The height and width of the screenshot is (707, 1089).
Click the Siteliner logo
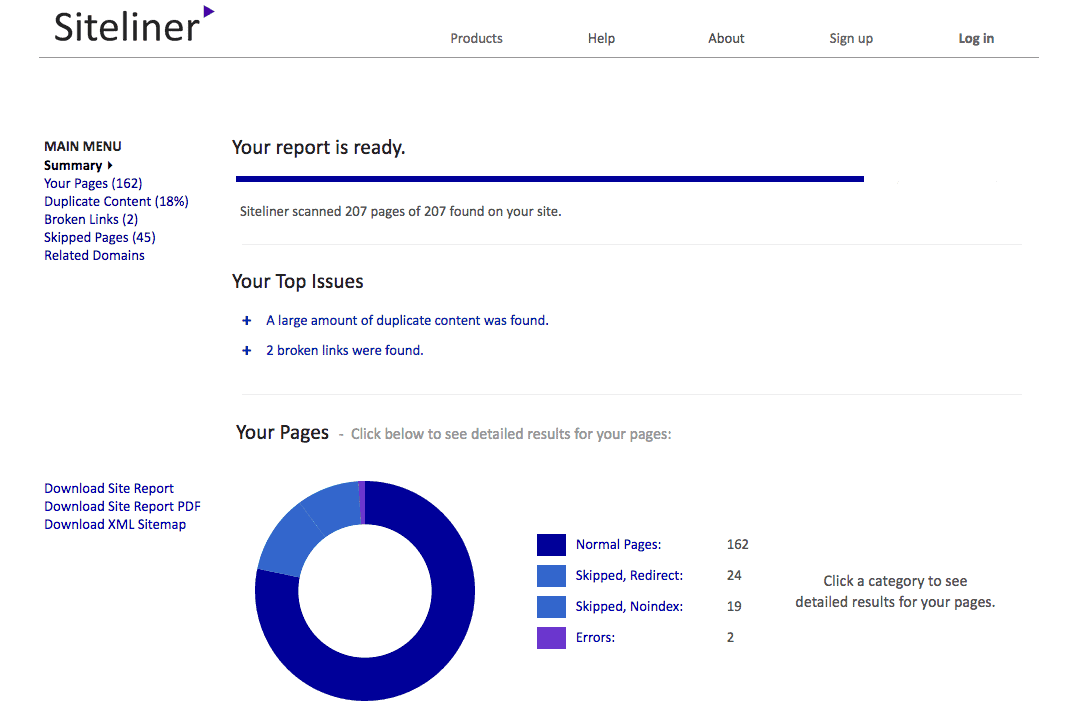point(125,27)
